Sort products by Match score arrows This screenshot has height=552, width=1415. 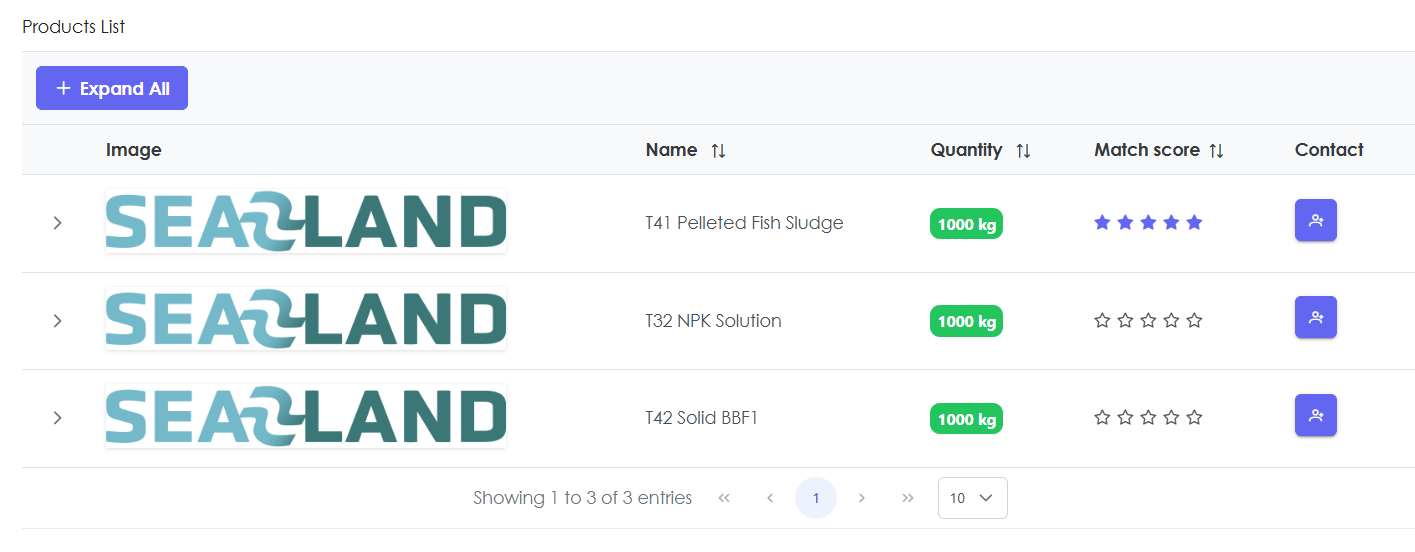pos(1216,151)
